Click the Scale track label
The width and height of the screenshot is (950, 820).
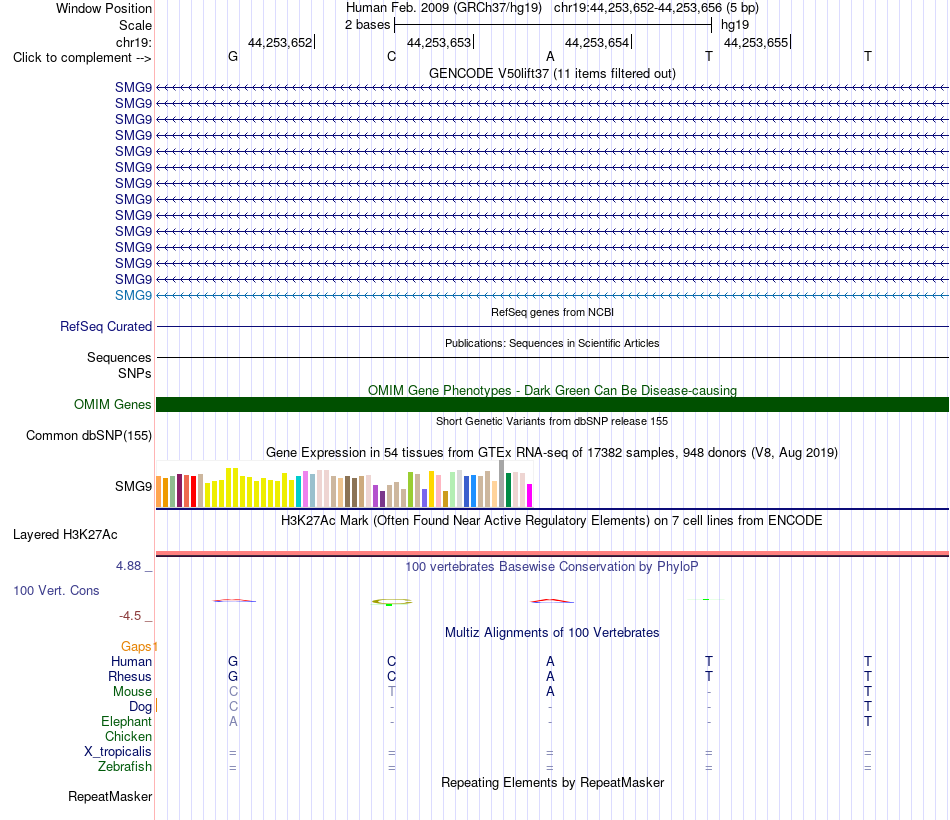[135, 25]
